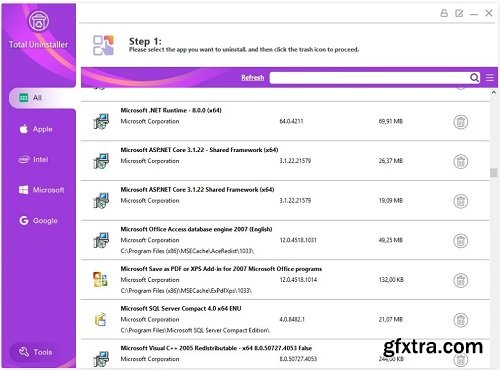
Task: Click the edit/feedback icon in title bar
Action: [459, 13]
